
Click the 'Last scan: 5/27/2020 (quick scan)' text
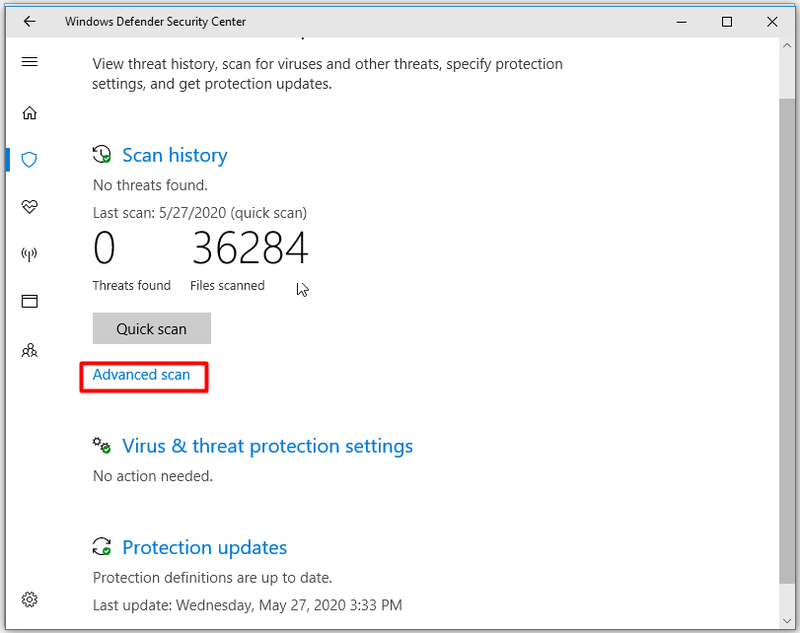[199, 213]
